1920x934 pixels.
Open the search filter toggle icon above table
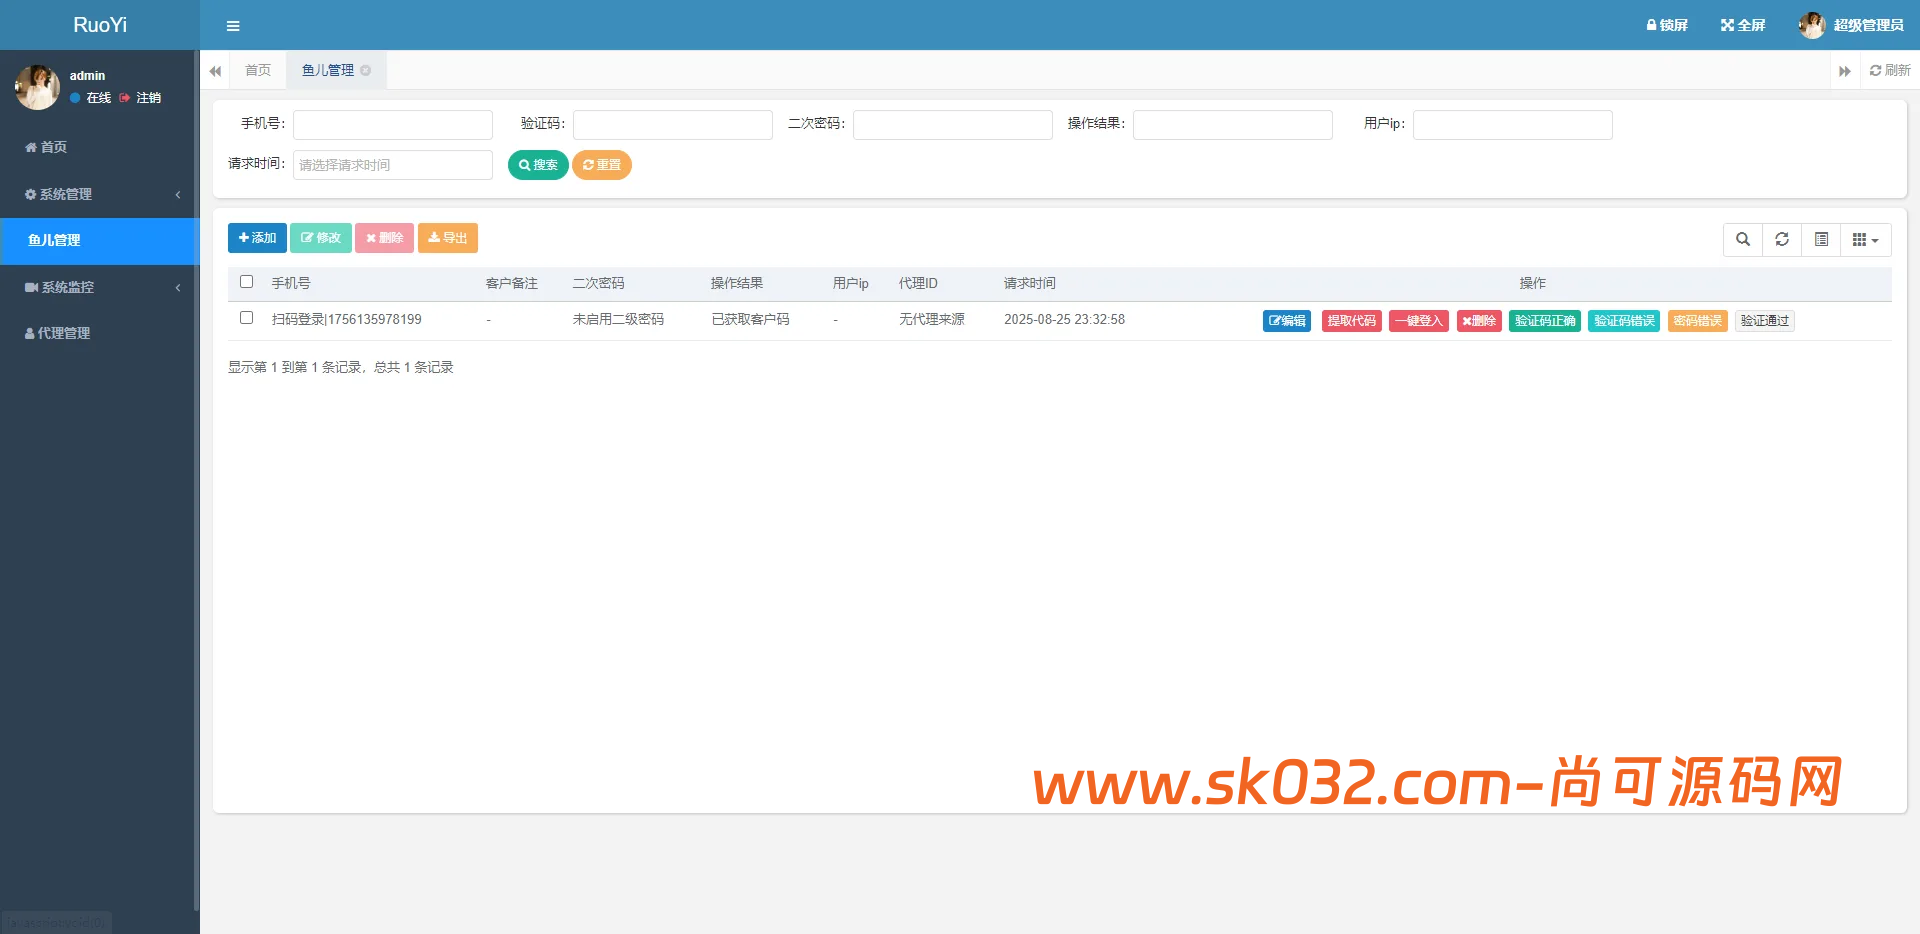tap(1742, 240)
